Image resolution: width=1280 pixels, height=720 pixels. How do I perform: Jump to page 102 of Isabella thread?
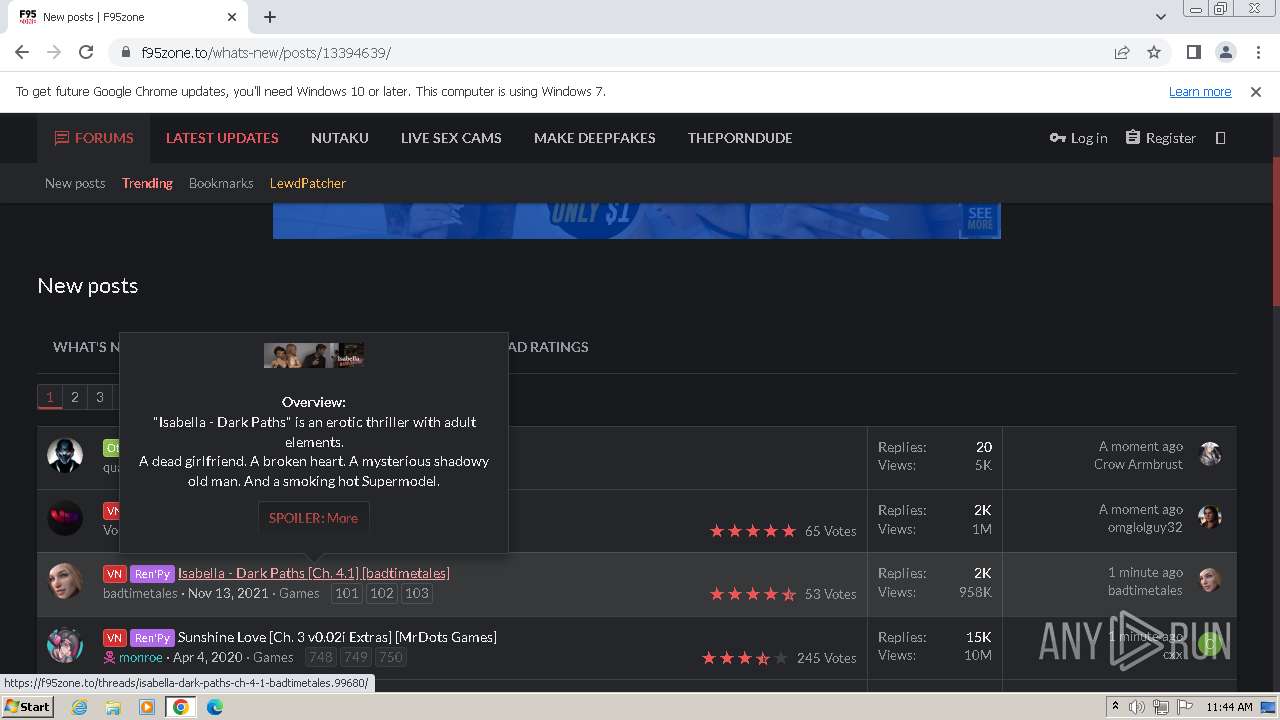pyautogui.click(x=382, y=593)
